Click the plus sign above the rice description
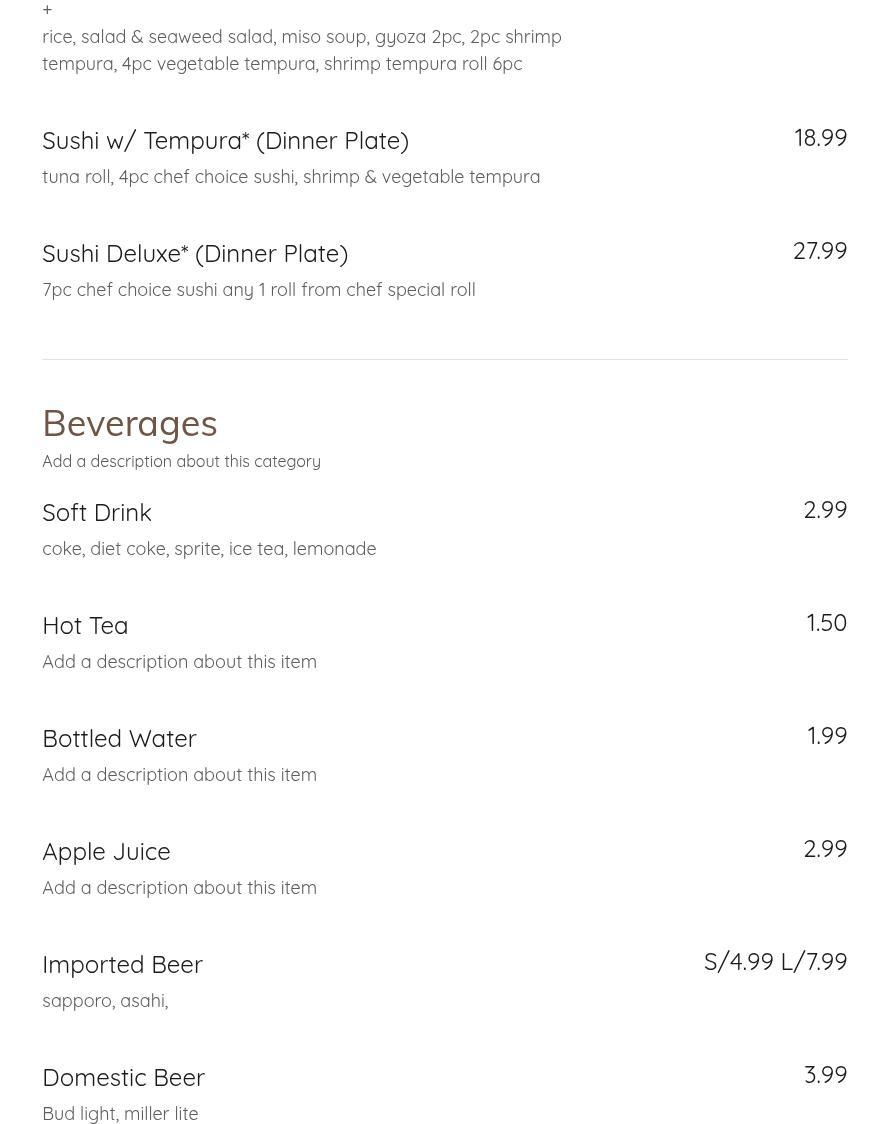 click(x=47, y=10)
